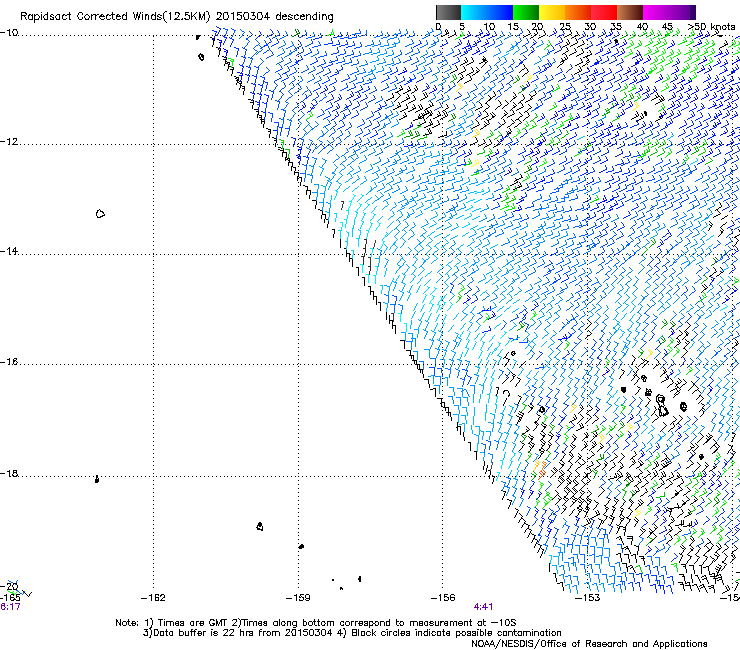Click the brown 35-40 knots legend swatch
The height and width of the screenshot is (650, 740).
[630, 12]
